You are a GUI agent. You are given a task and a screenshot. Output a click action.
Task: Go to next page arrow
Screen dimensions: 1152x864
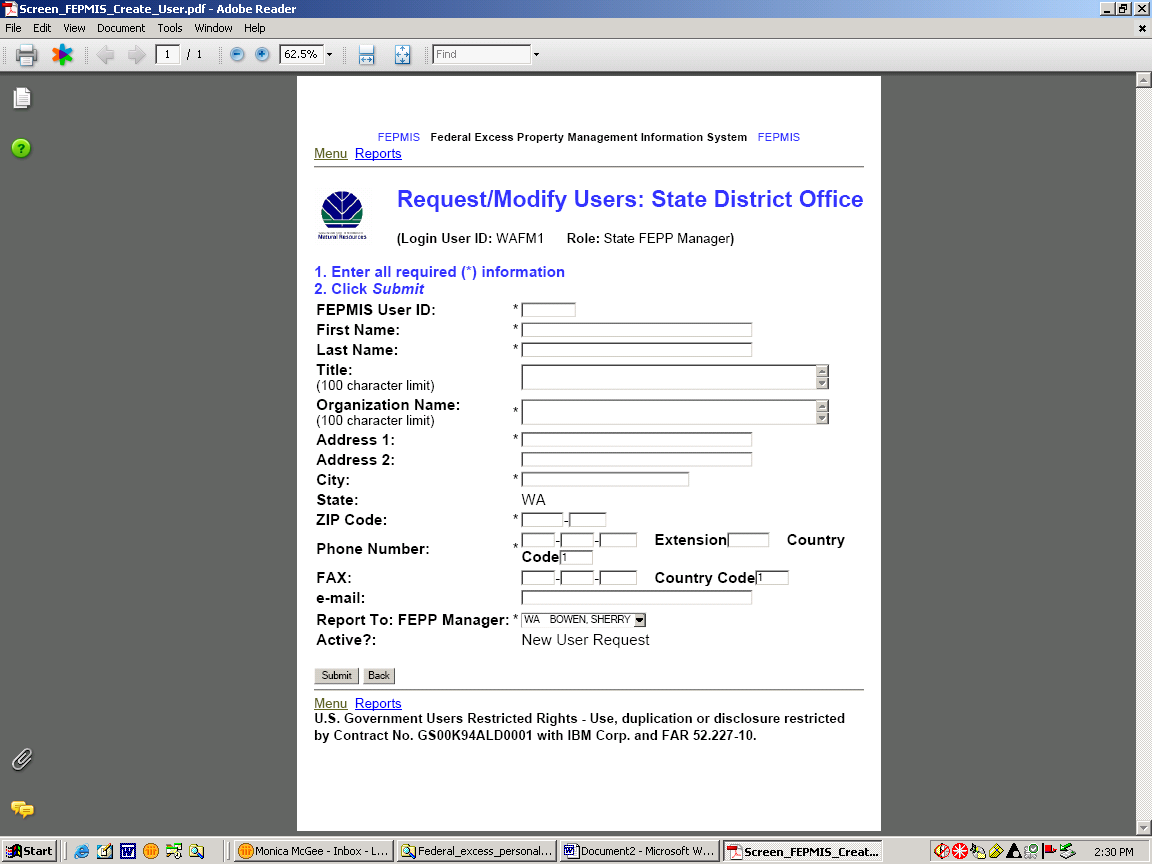pyautogui.click(x=136, y=54)
